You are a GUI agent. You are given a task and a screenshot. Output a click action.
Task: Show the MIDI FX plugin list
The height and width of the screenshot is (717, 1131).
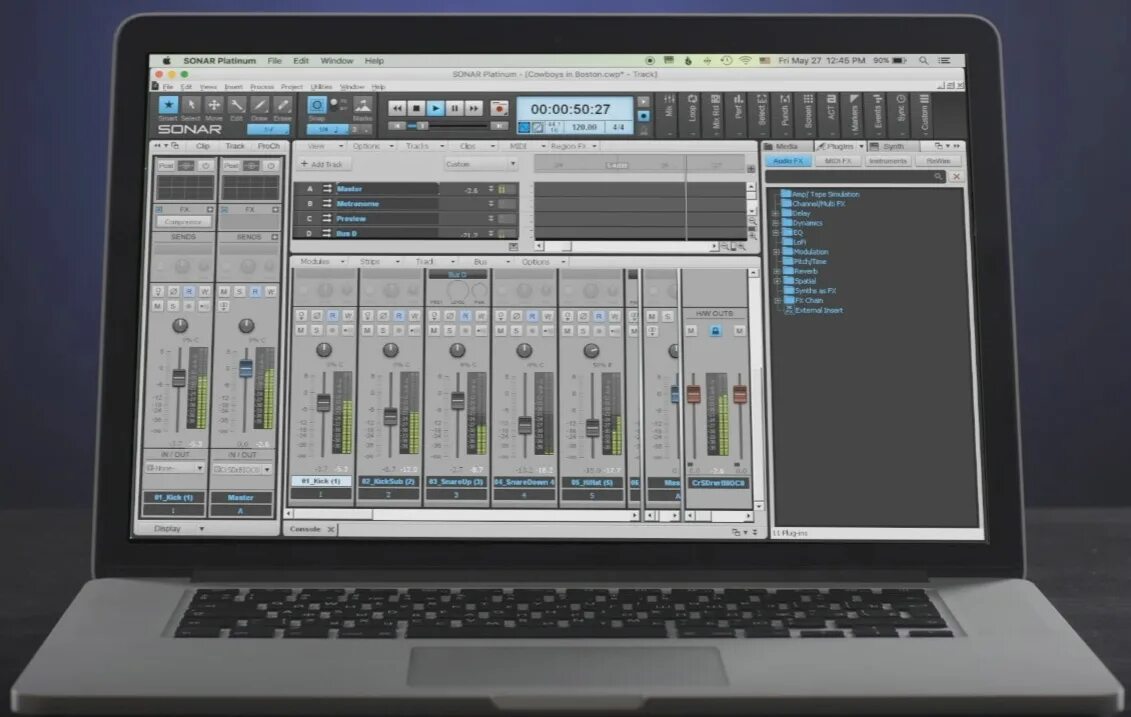[838, 161]
